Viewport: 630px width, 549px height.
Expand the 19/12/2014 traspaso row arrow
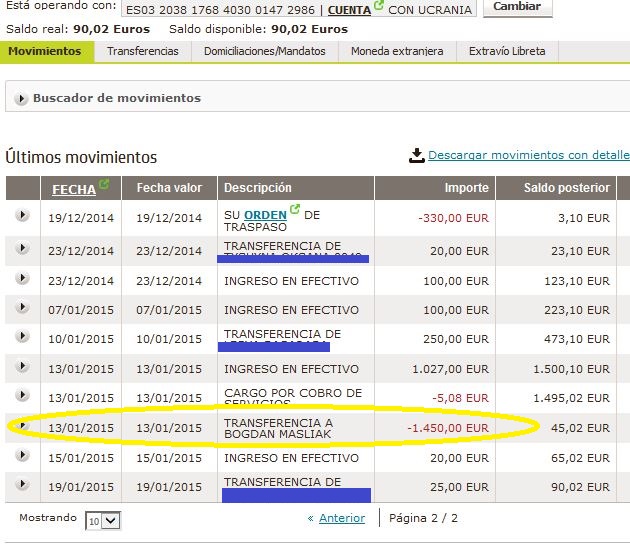click(x=22, y=217)
